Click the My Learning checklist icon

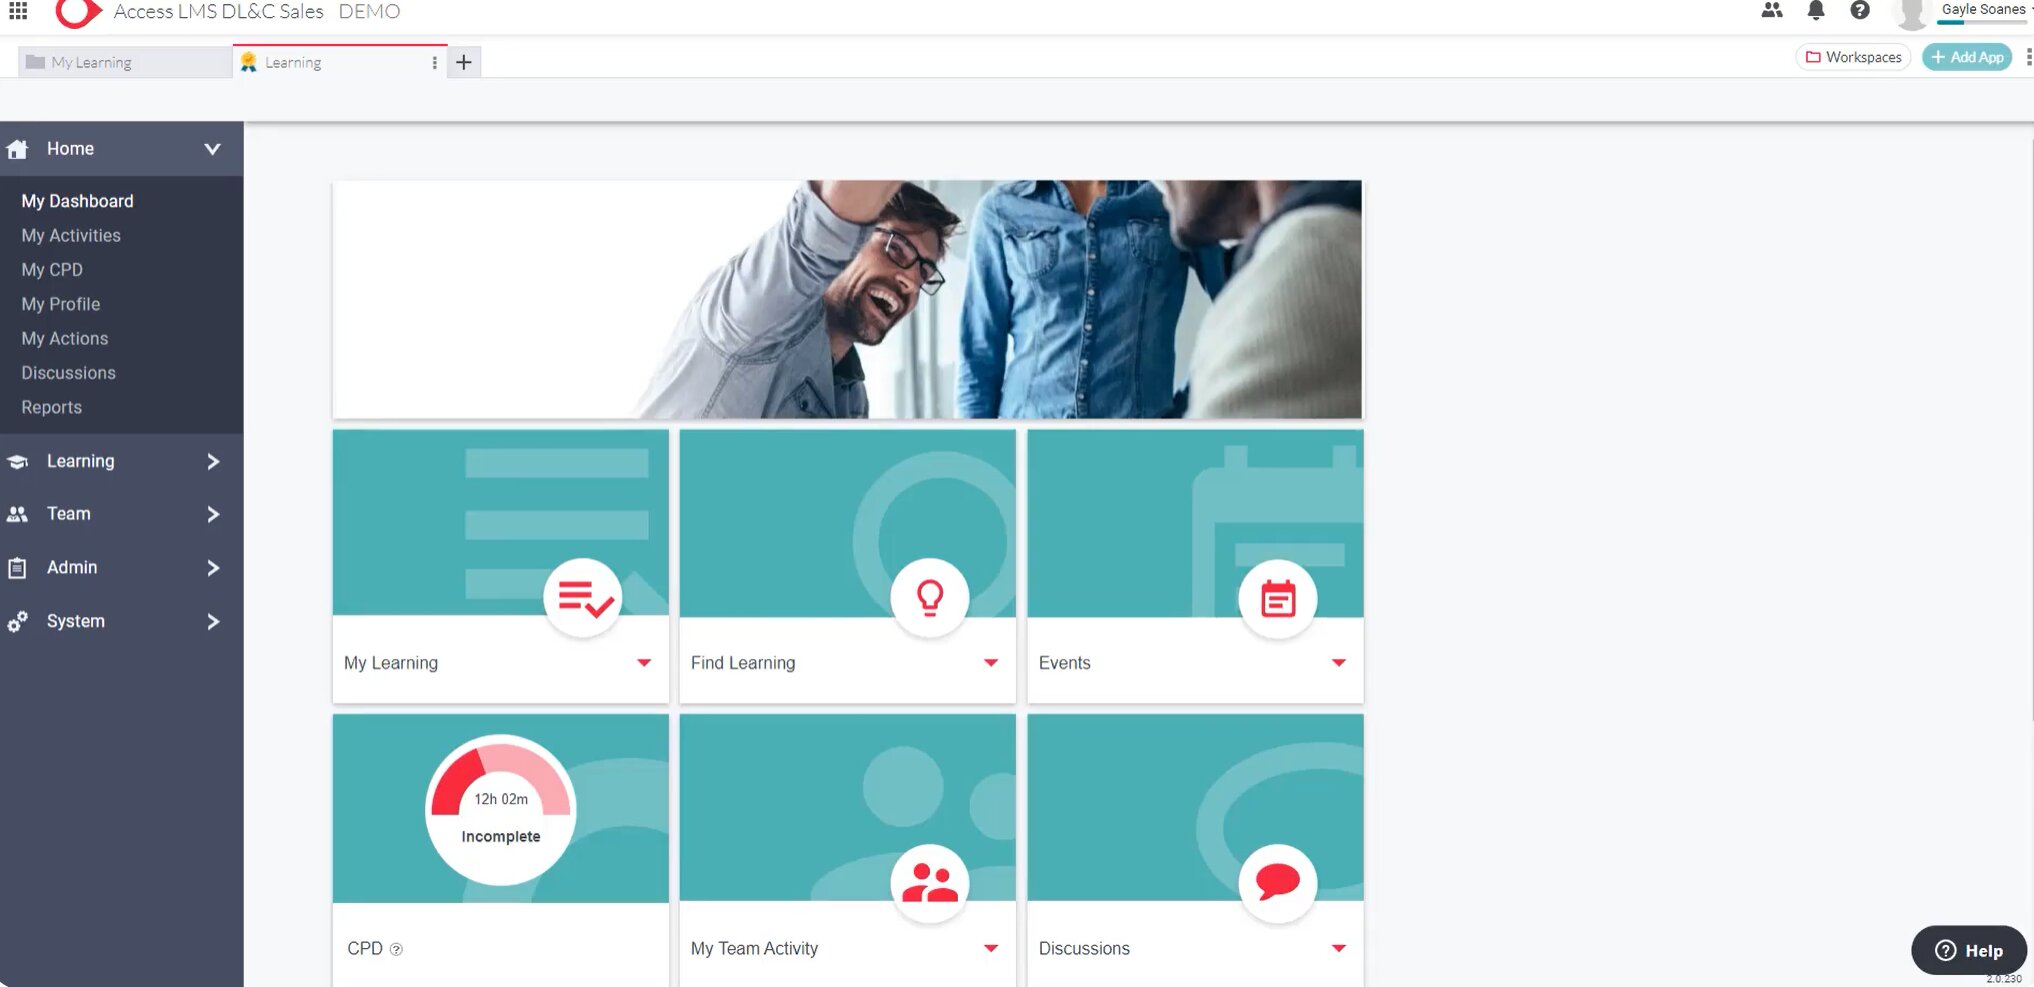coord(583,598)
